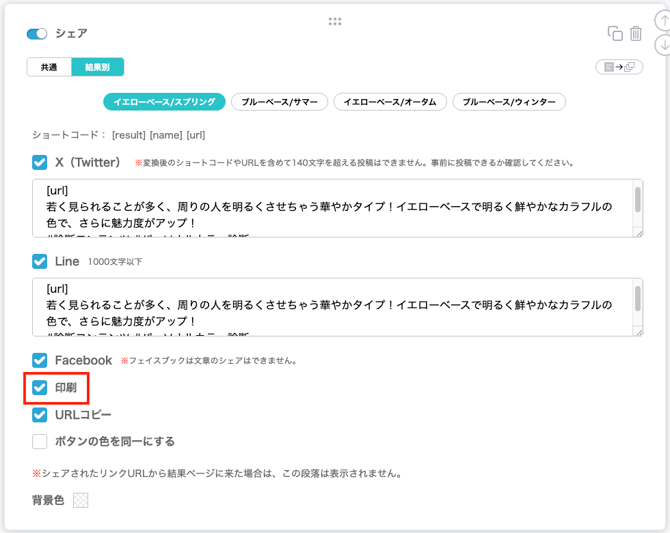Viewport: 670px width, 533px height.
Task: Click the X (Twitter) text area scrollbar
Action: click(x=638, y=200)
